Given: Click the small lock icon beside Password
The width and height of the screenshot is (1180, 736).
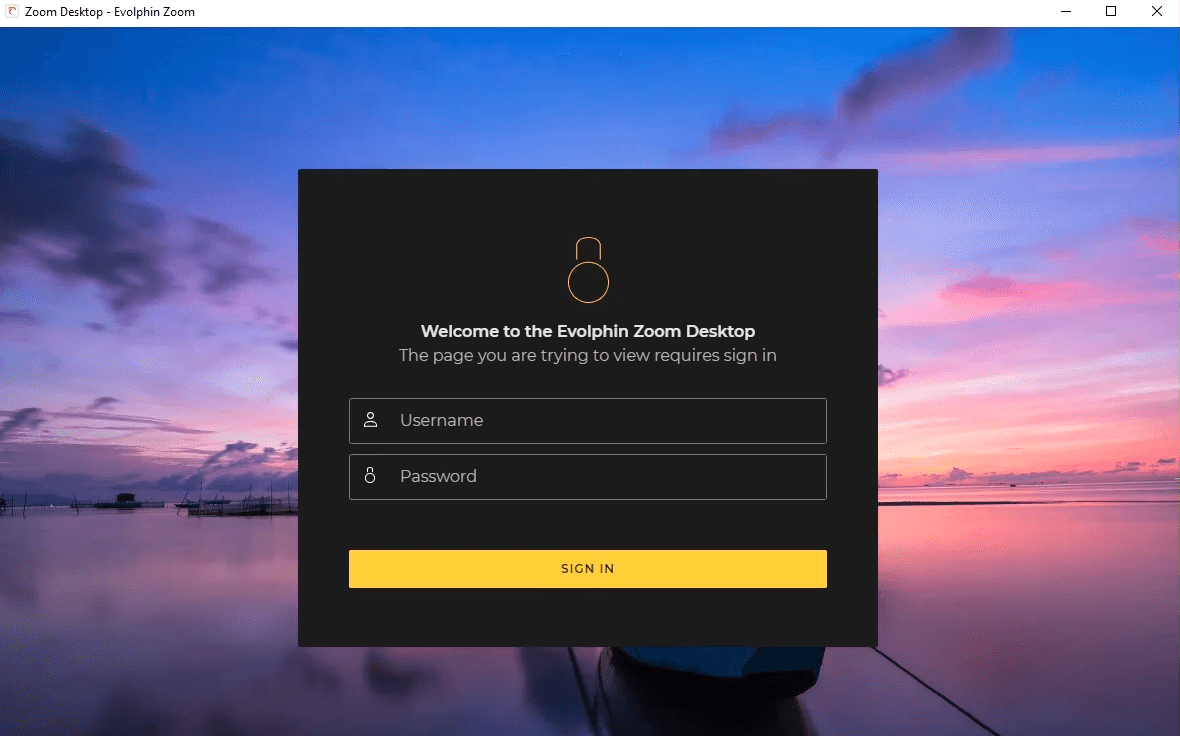Looking at the screenshot, I should tap(370, 476).
